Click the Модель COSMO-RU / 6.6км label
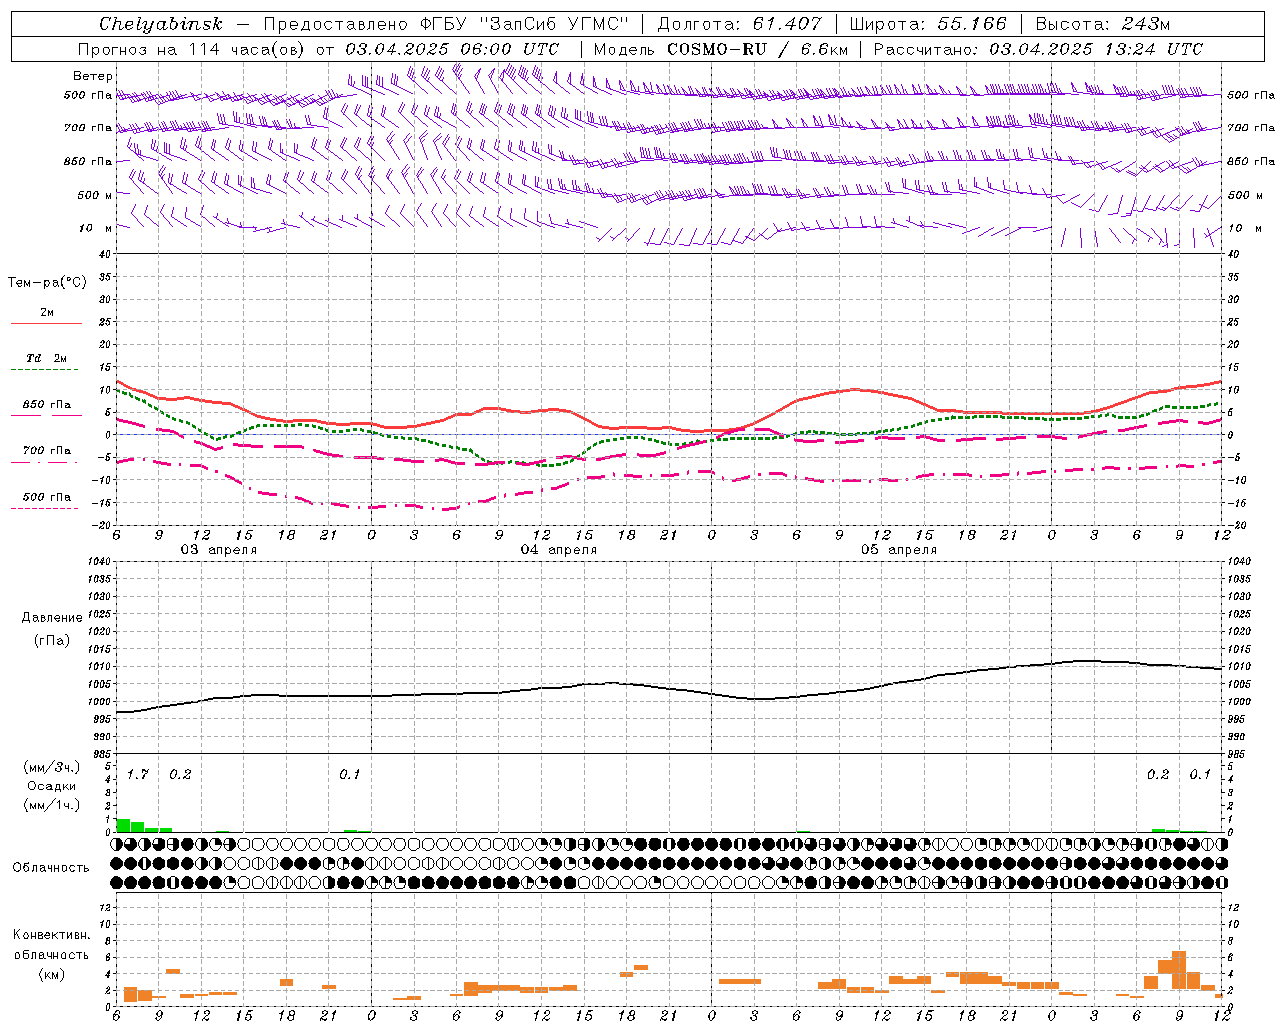This screenshot has width=1280, height=1024. point(720,49)
